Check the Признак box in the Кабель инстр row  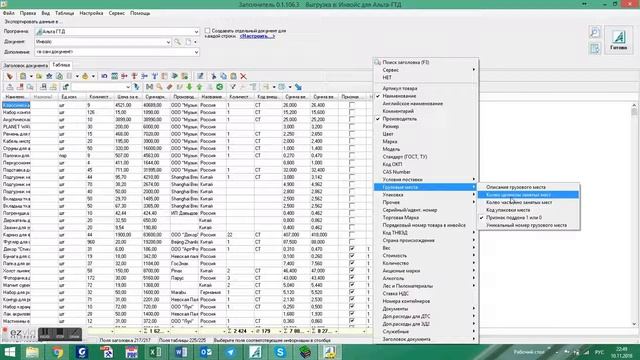tap(352, 141)
